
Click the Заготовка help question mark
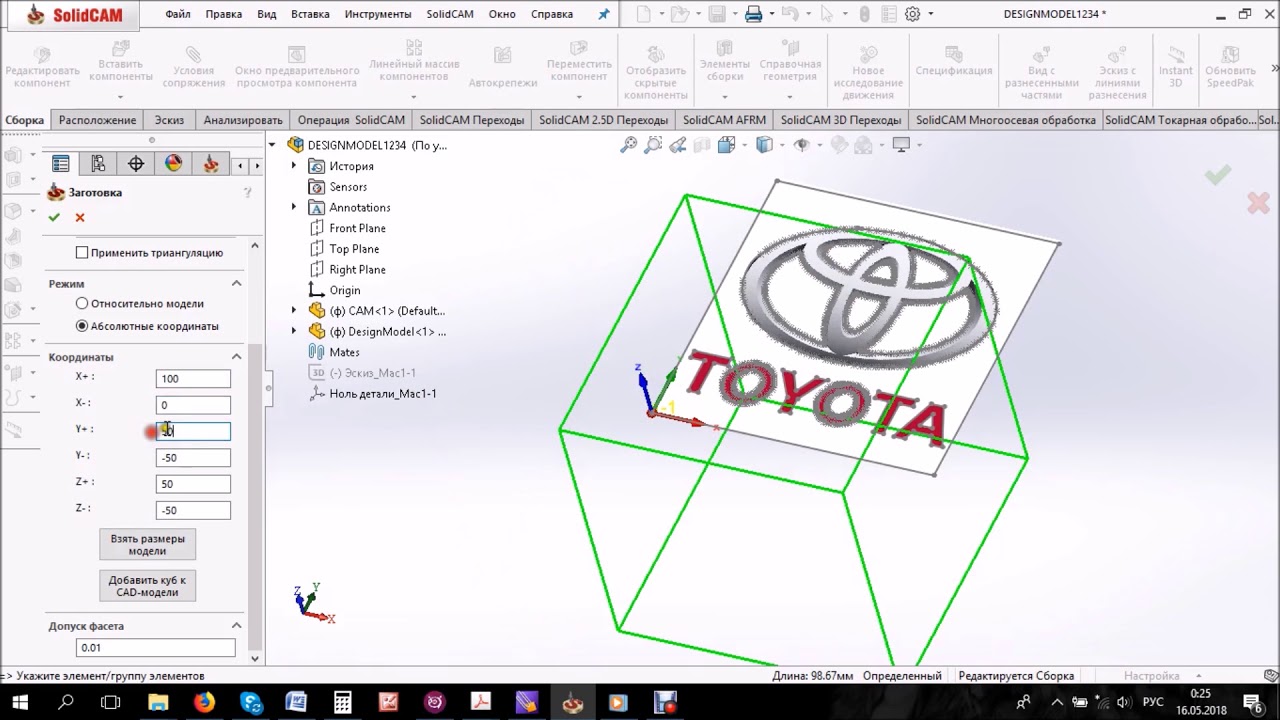pyautogui.click(x=247, y=192)
